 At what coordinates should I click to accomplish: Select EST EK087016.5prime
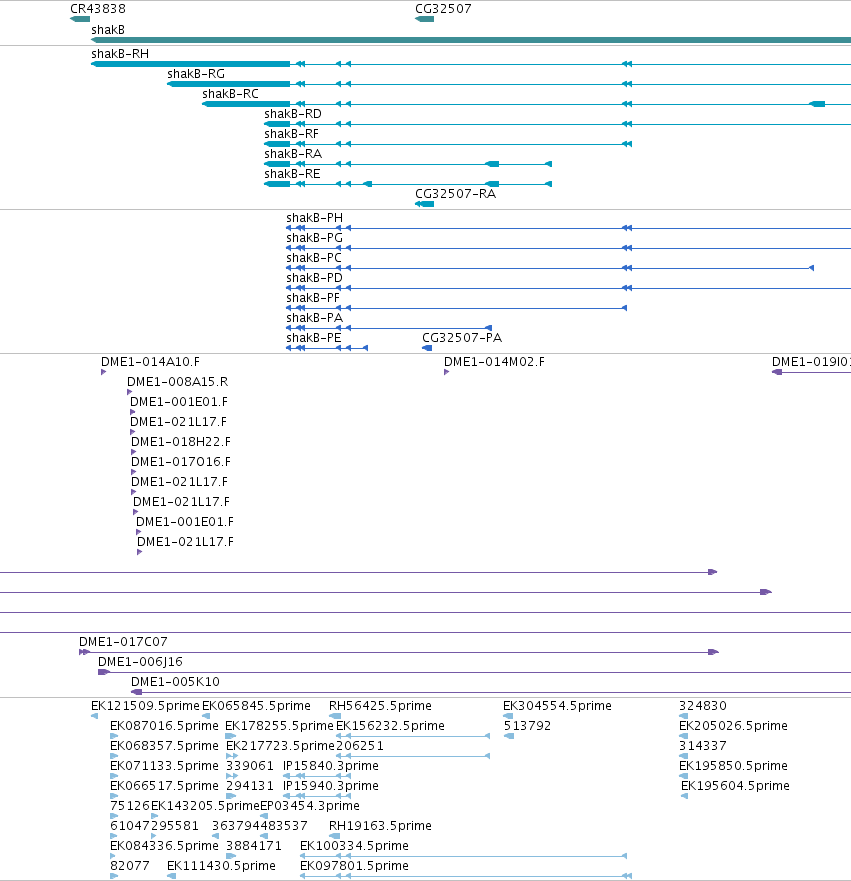[x=114, y=736]
